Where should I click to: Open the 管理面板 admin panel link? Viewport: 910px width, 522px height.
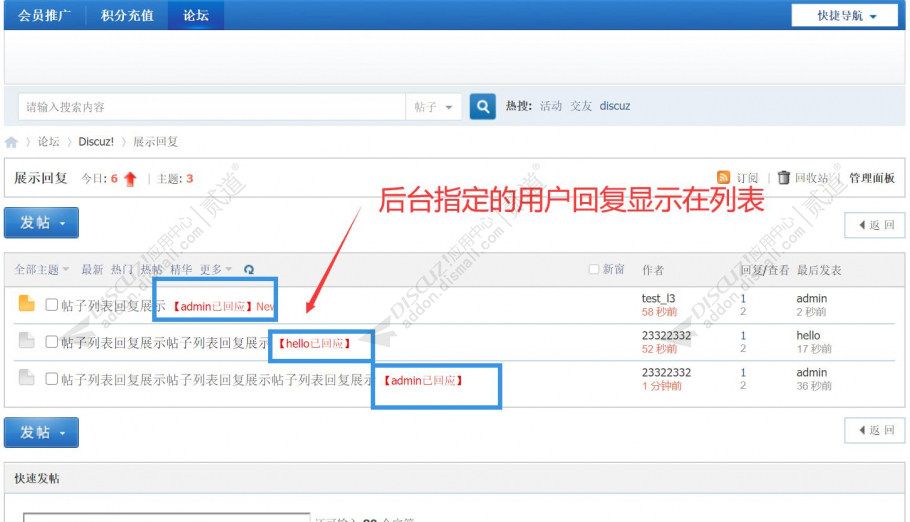coord(872,178)
